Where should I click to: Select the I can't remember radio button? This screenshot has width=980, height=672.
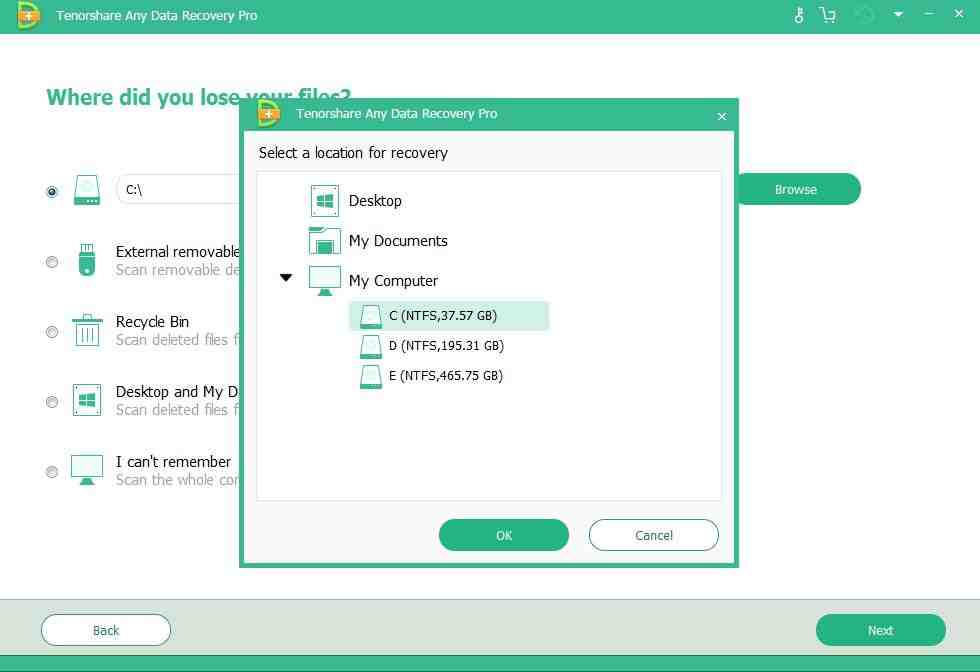(52, 471)
